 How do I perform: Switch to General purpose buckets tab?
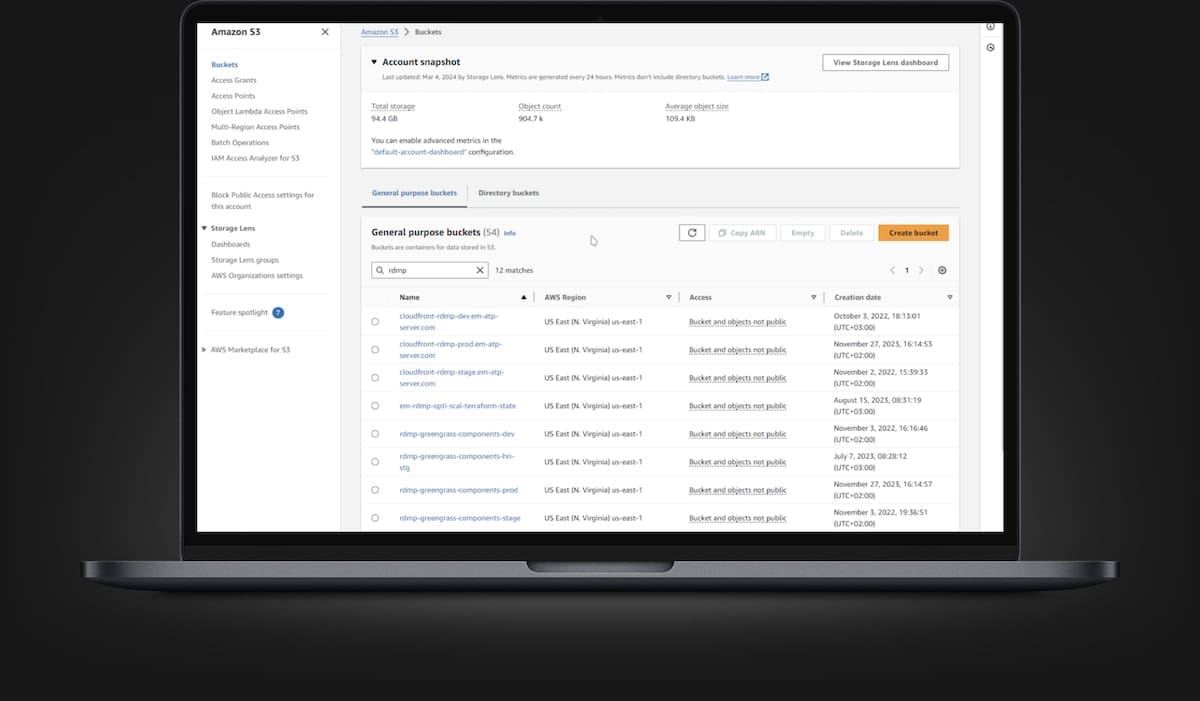click(414, 193)
